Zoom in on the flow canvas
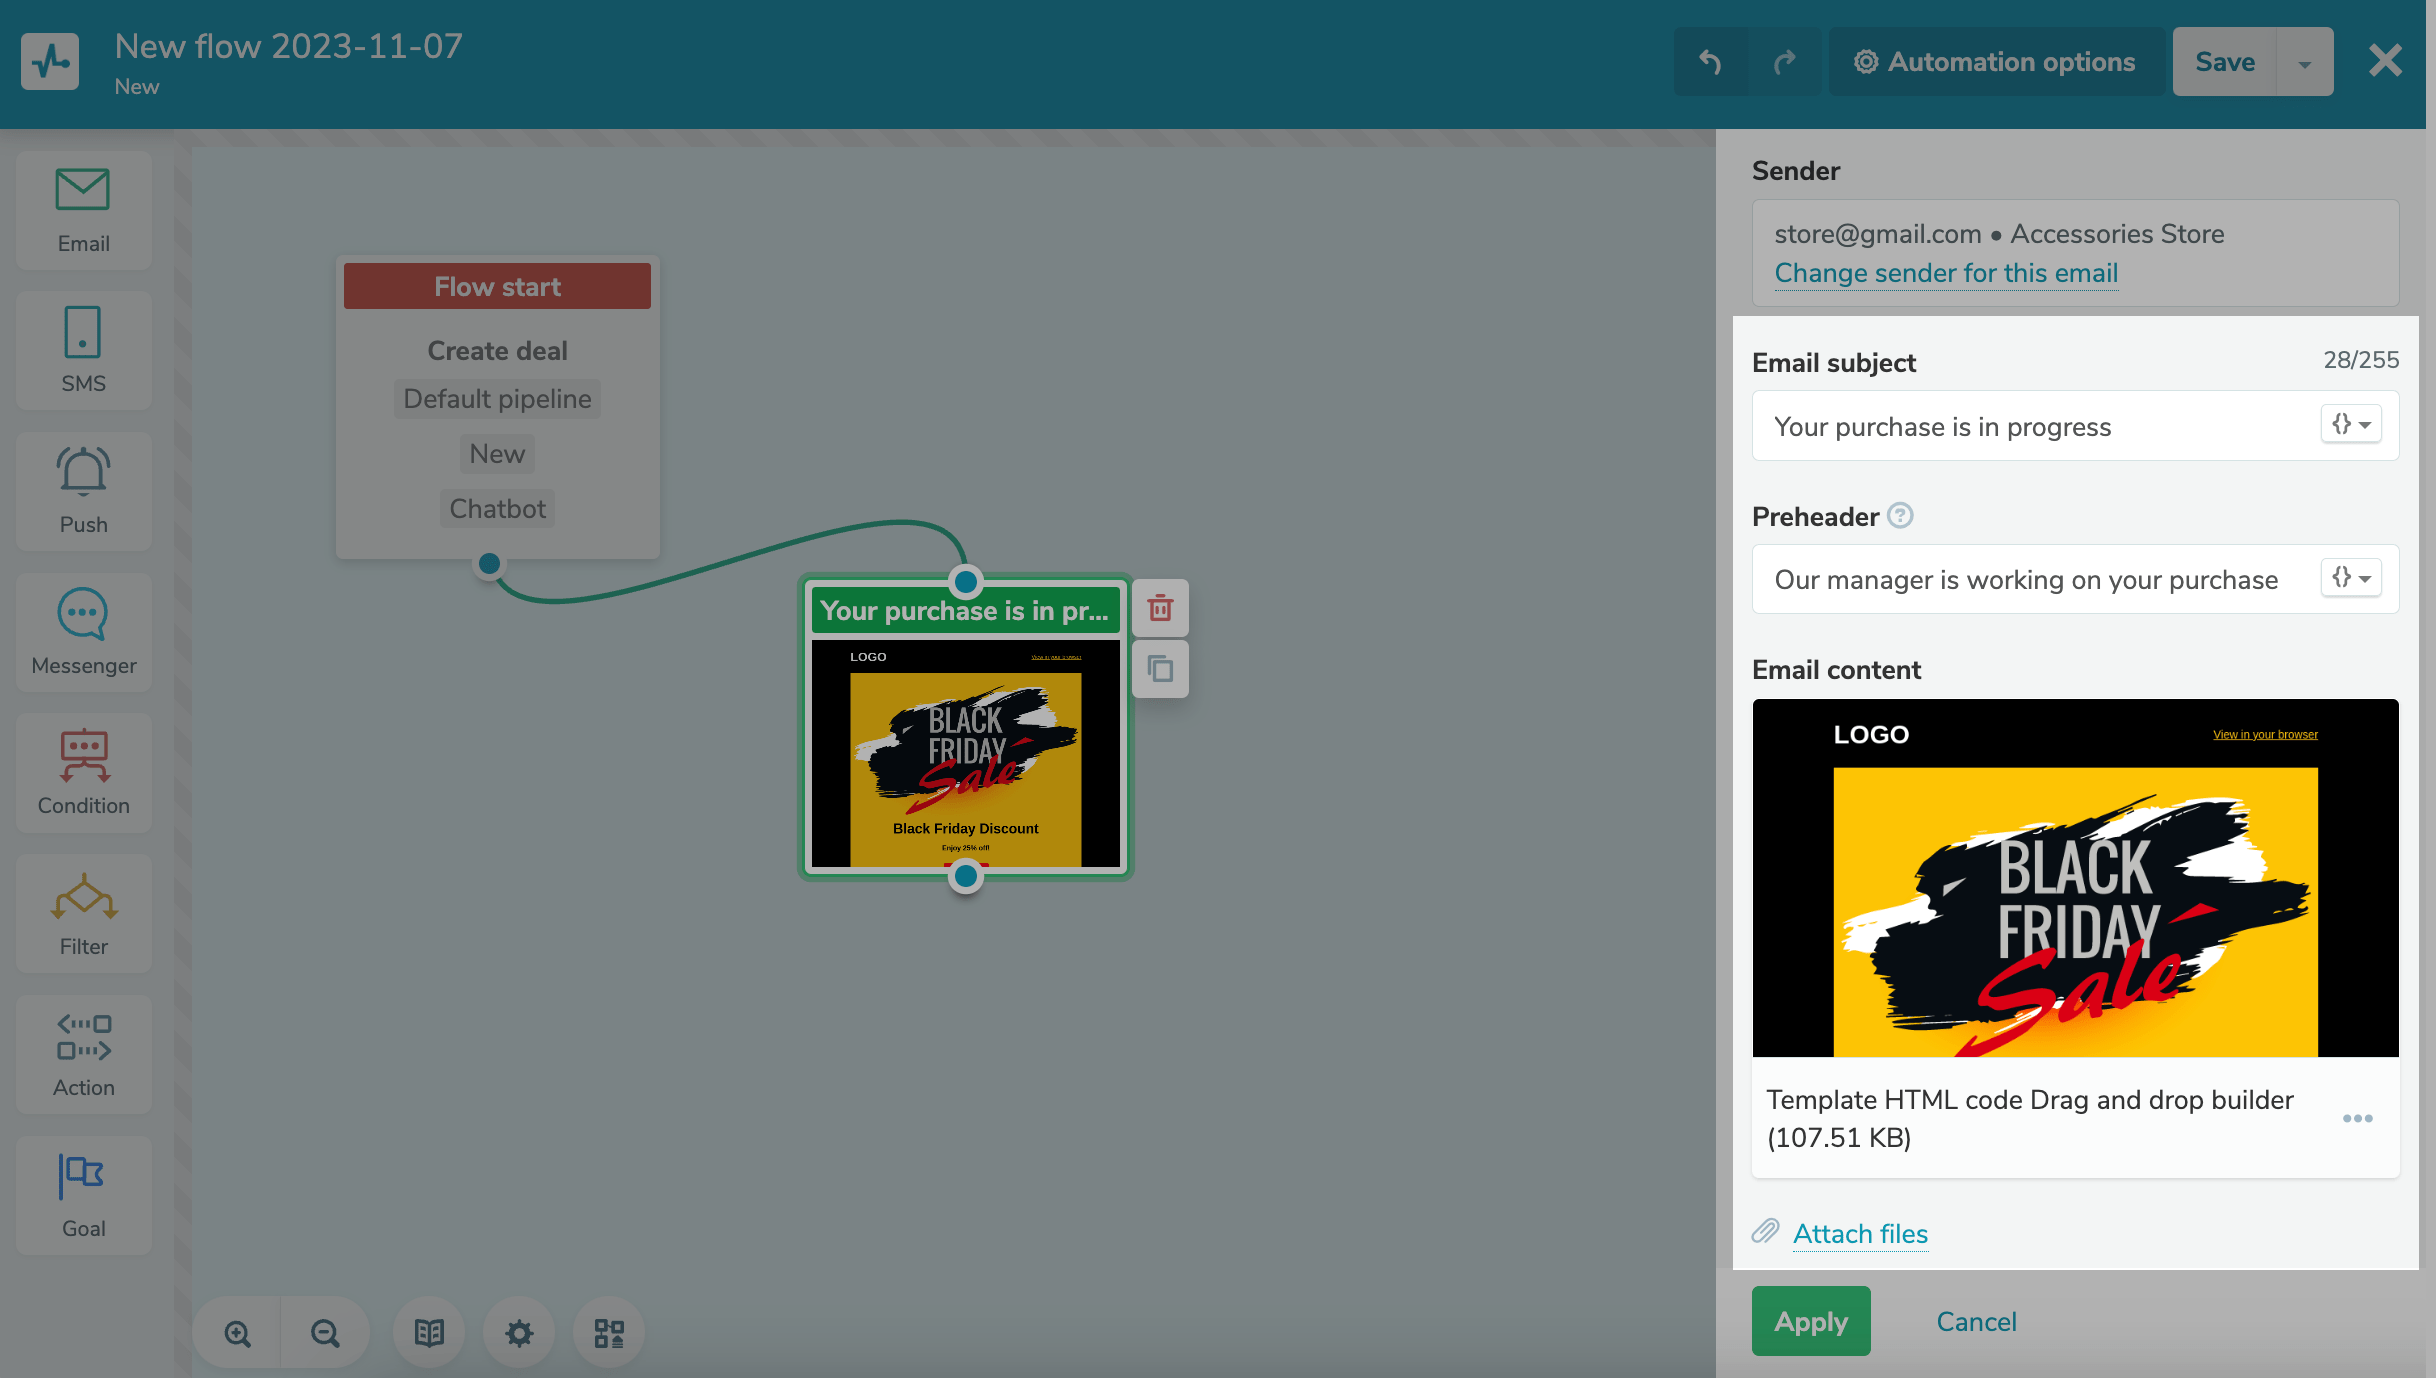Image resolution: width=2436 pixels, height=1378 pixels. click(x=237, y=1332)
